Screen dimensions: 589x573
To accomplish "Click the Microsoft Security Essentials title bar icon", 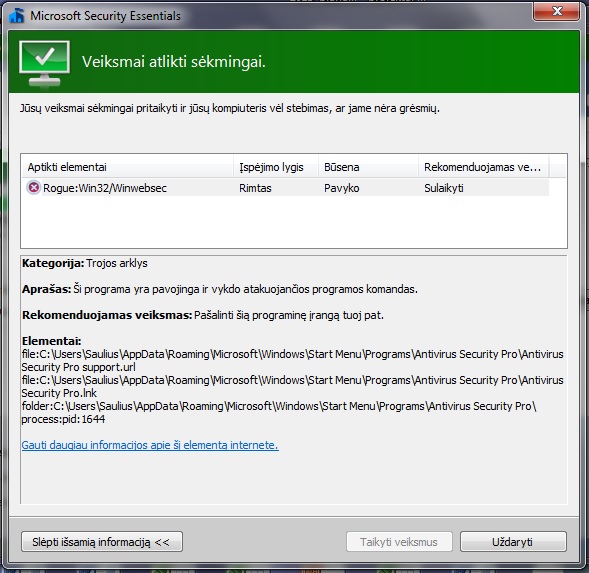I will (17, 16).
